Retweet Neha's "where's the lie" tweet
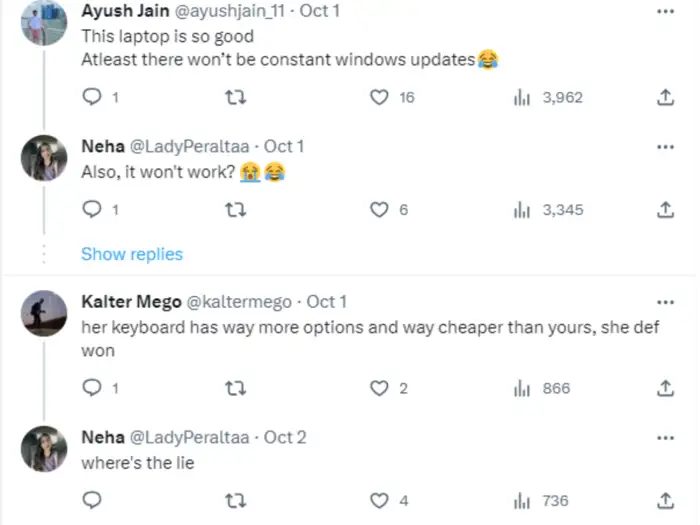Screen dimensions: 700x525 [237, 500]
